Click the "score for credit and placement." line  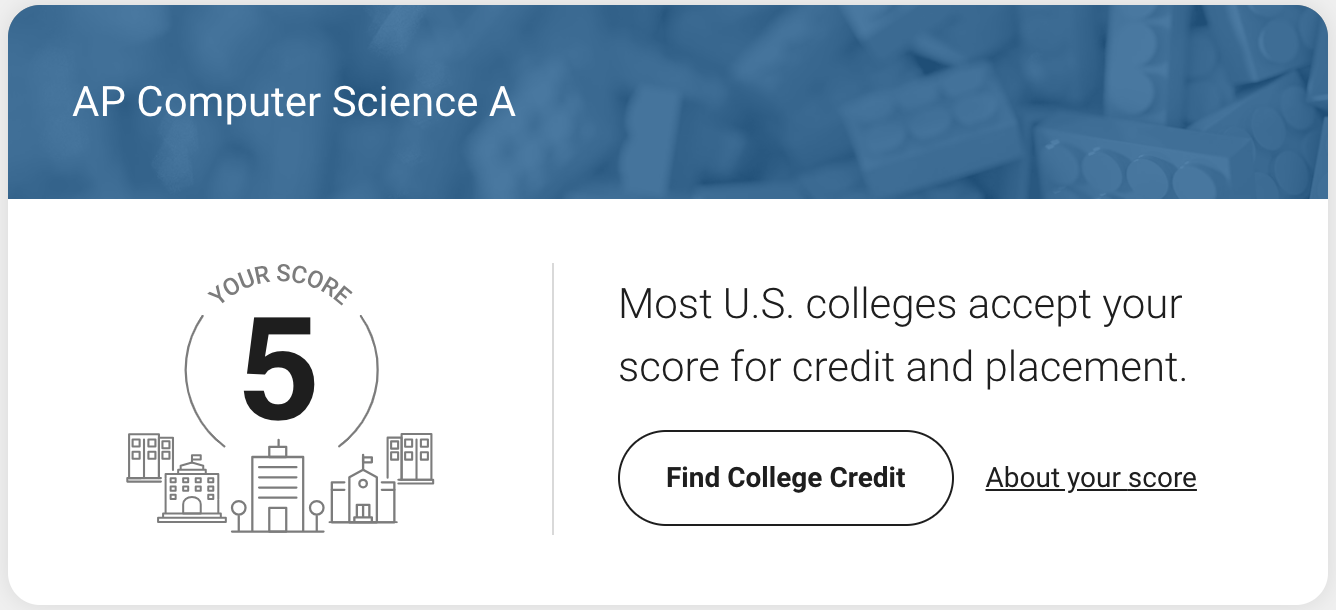click(x=902, y=367)
